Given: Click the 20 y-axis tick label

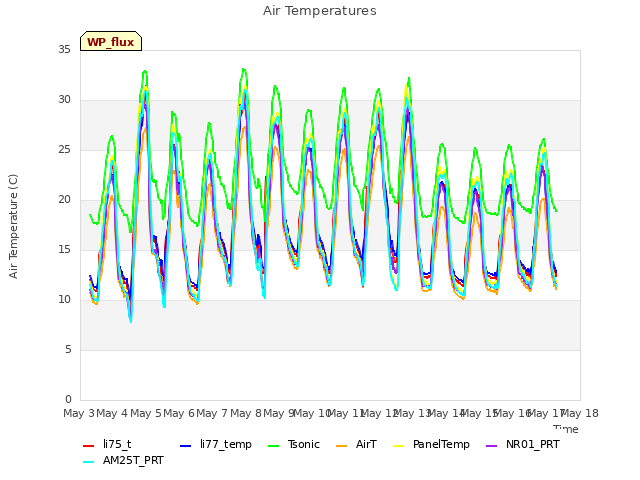Looking at the screenshot, I should click(x=64, y=200).
